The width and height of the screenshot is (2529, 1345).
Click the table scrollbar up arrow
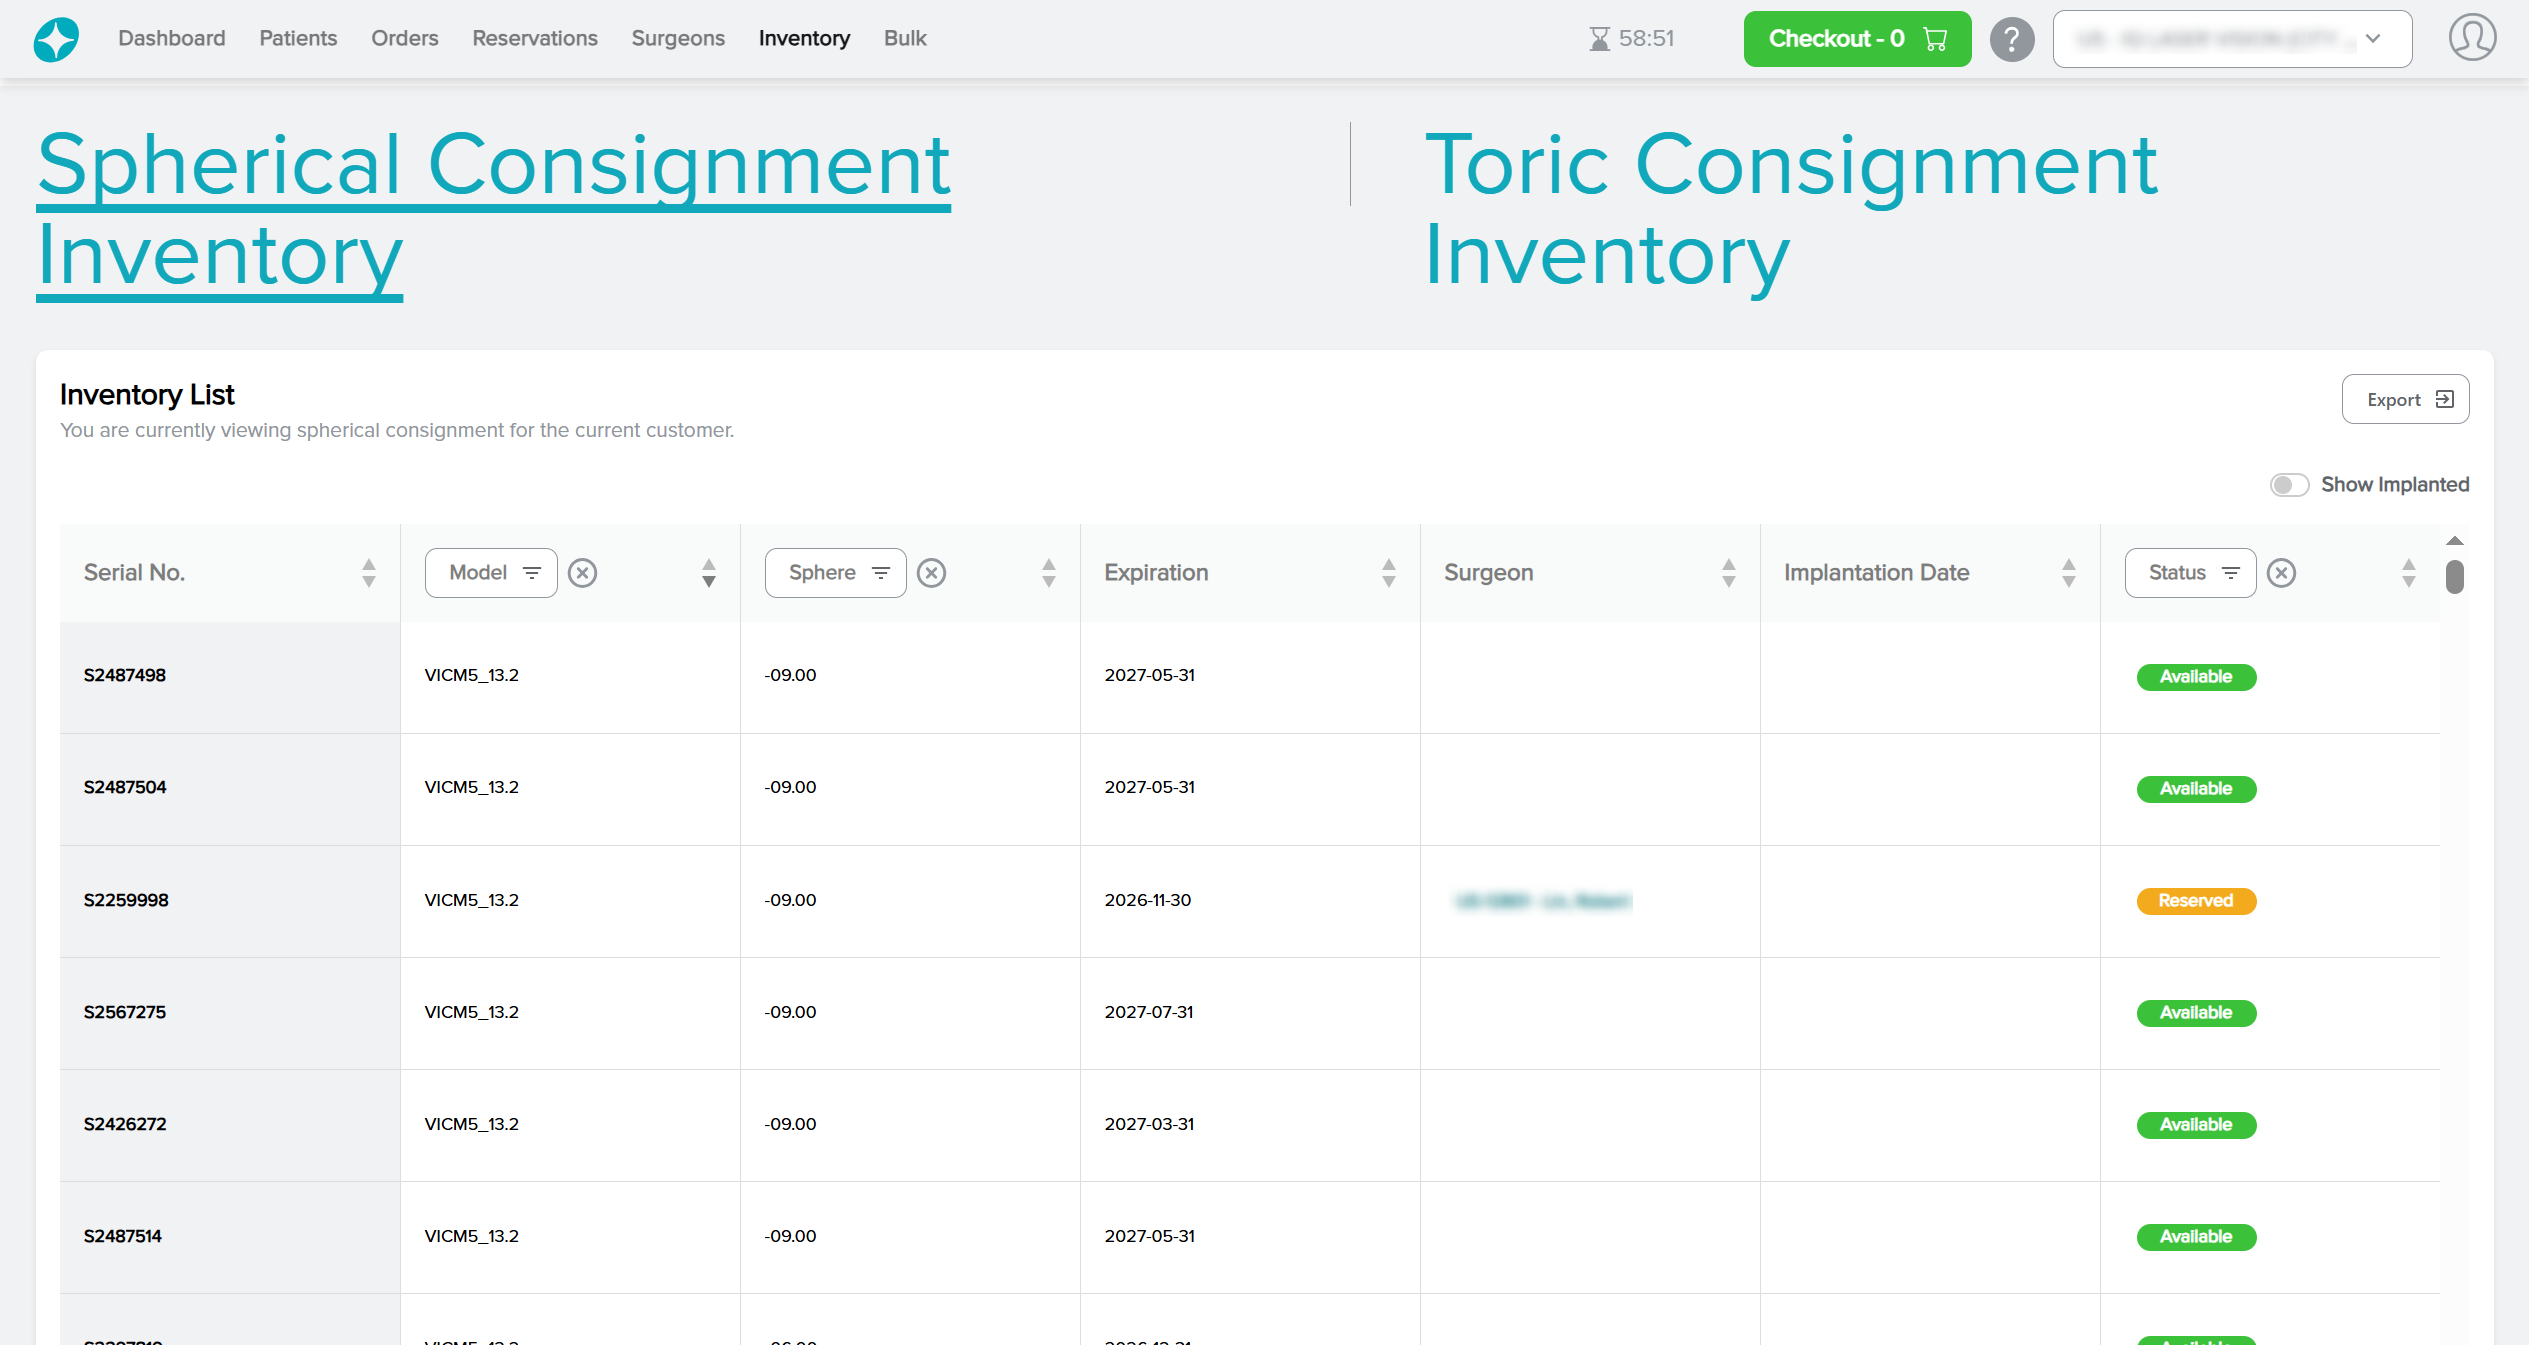coord(2454,541)
